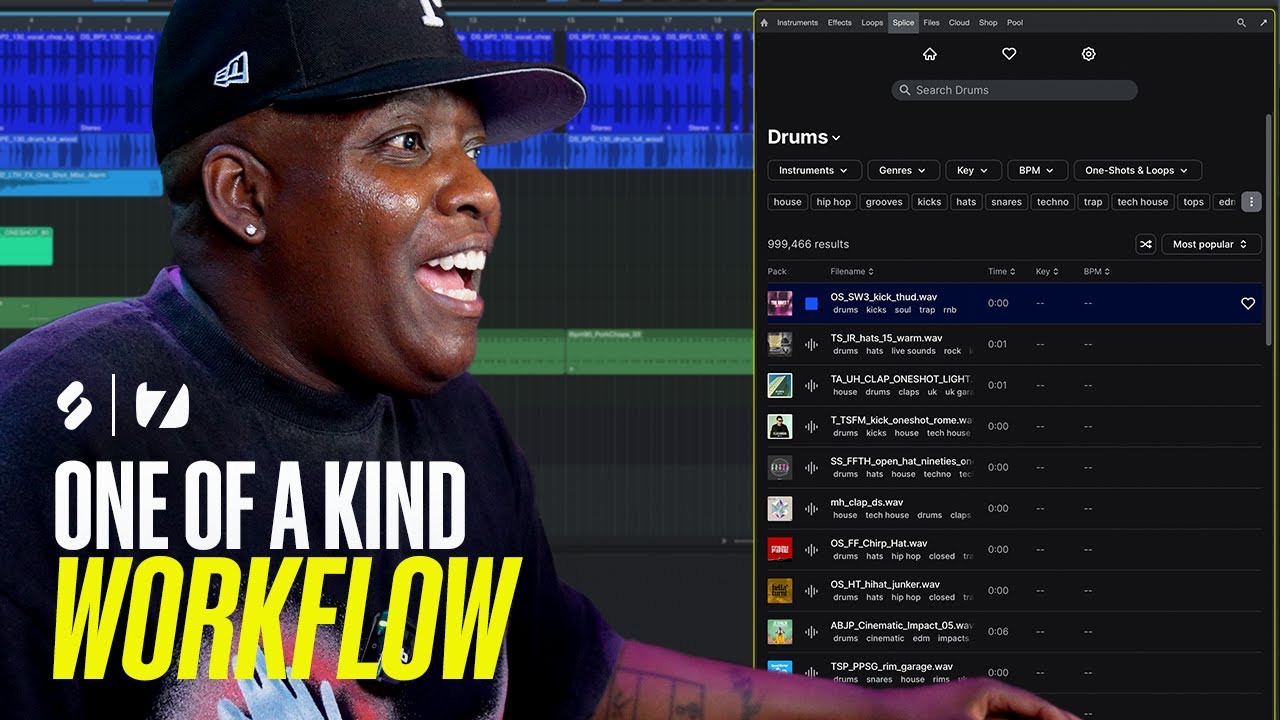Filter by the hip hop tag
This screenshot has width=1280, height=720.
(x=834, y=202)
